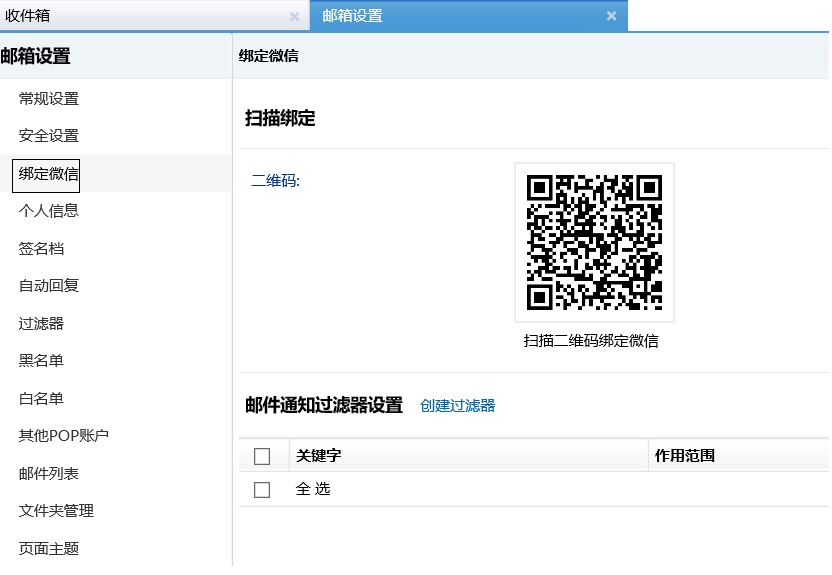Screen dimensions: 832x575
Task: Click the 创建过滤器 link
Action: (457, 406)
